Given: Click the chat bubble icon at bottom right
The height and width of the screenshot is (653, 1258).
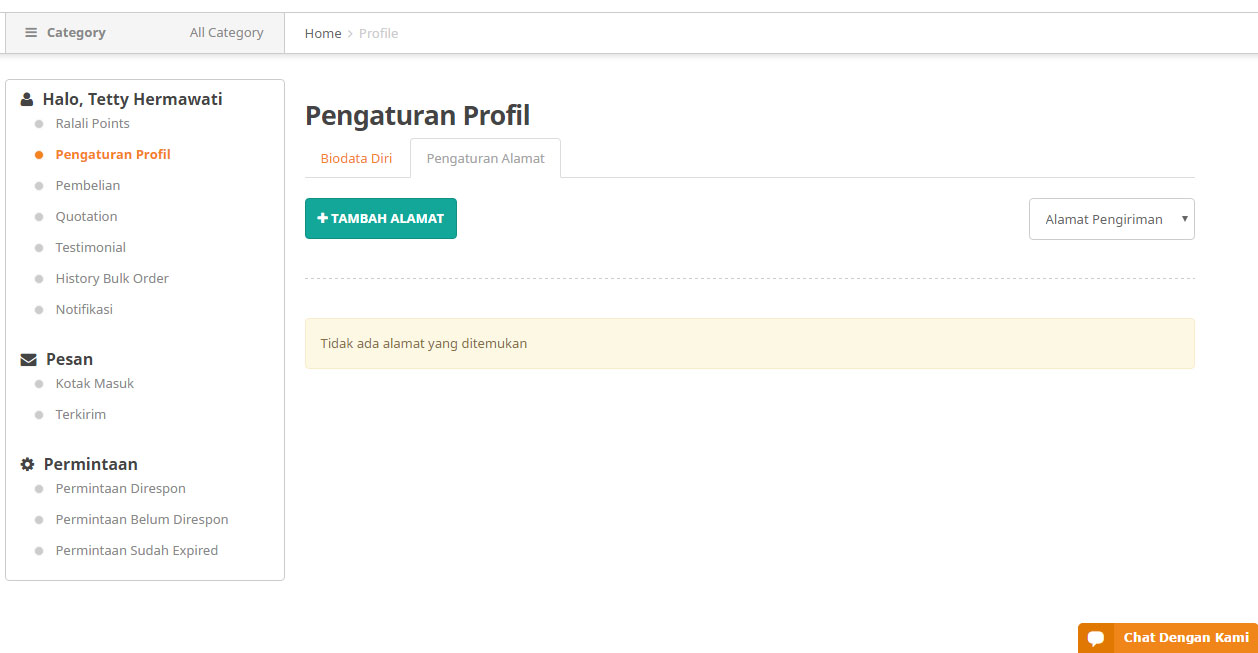Looking at the screenshot, I should (1096, 638).
